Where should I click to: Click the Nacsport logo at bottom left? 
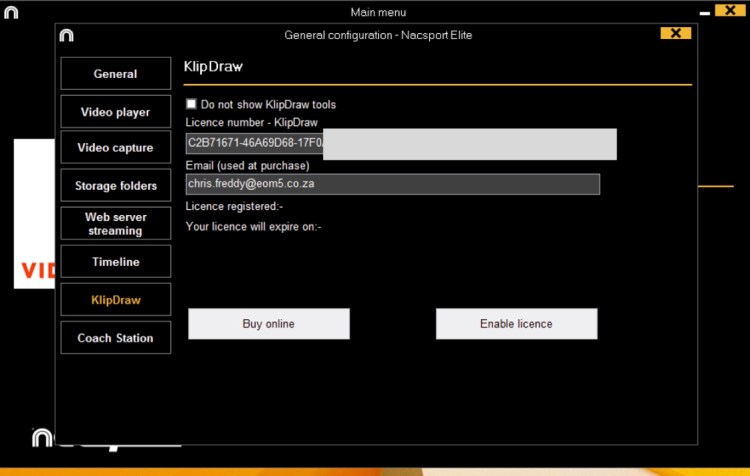click(x=42, y=438)
